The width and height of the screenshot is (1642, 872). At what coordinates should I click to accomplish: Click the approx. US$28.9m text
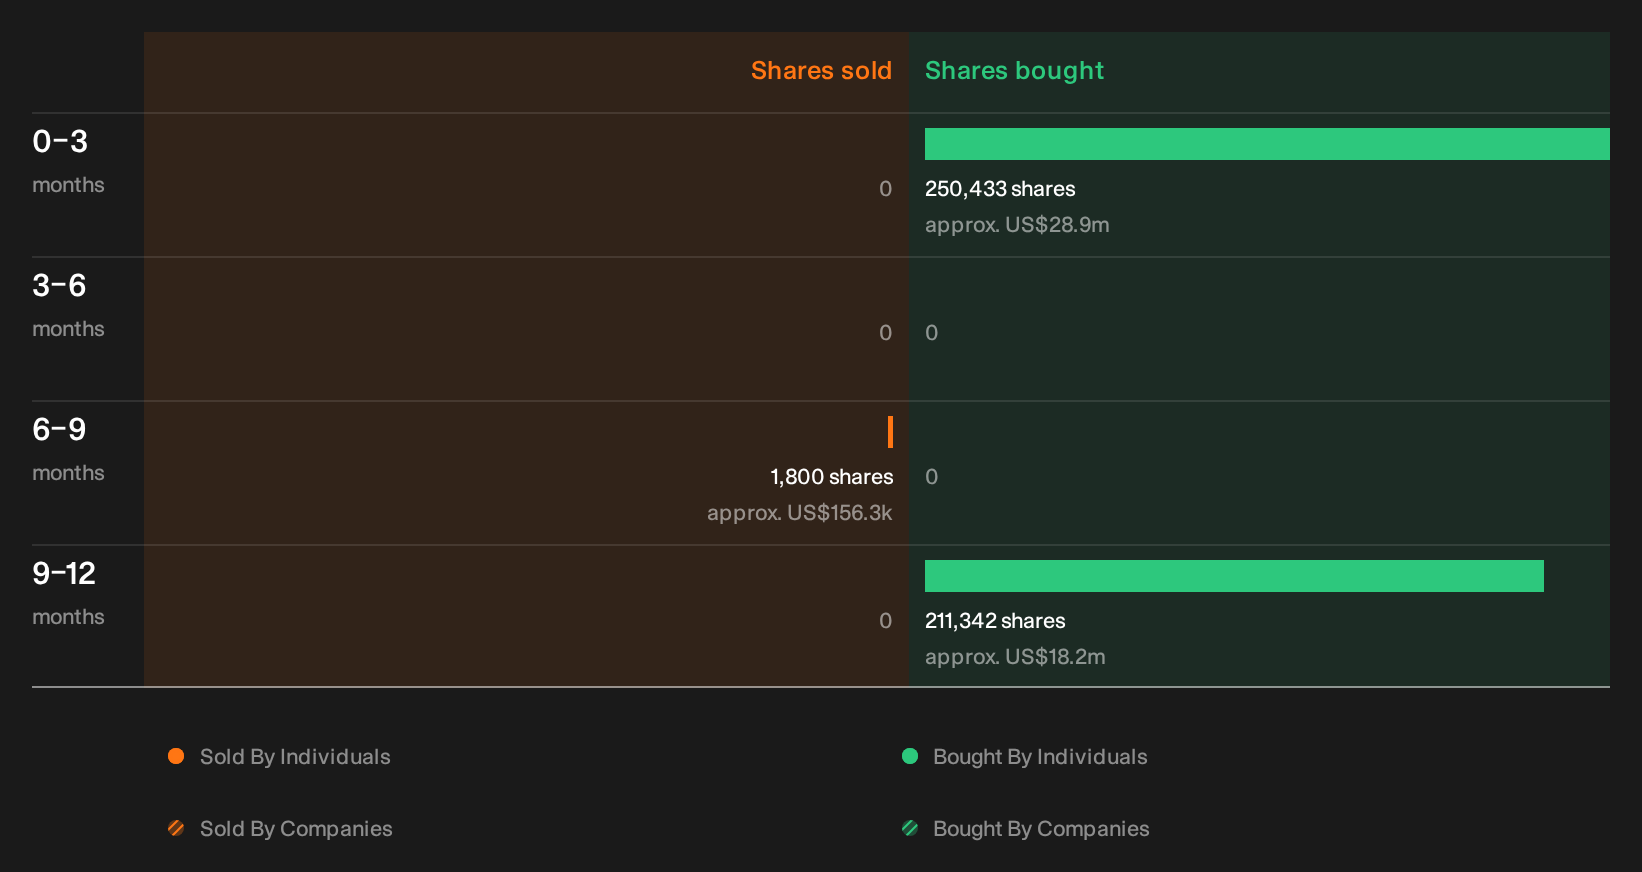point(1017,225)
